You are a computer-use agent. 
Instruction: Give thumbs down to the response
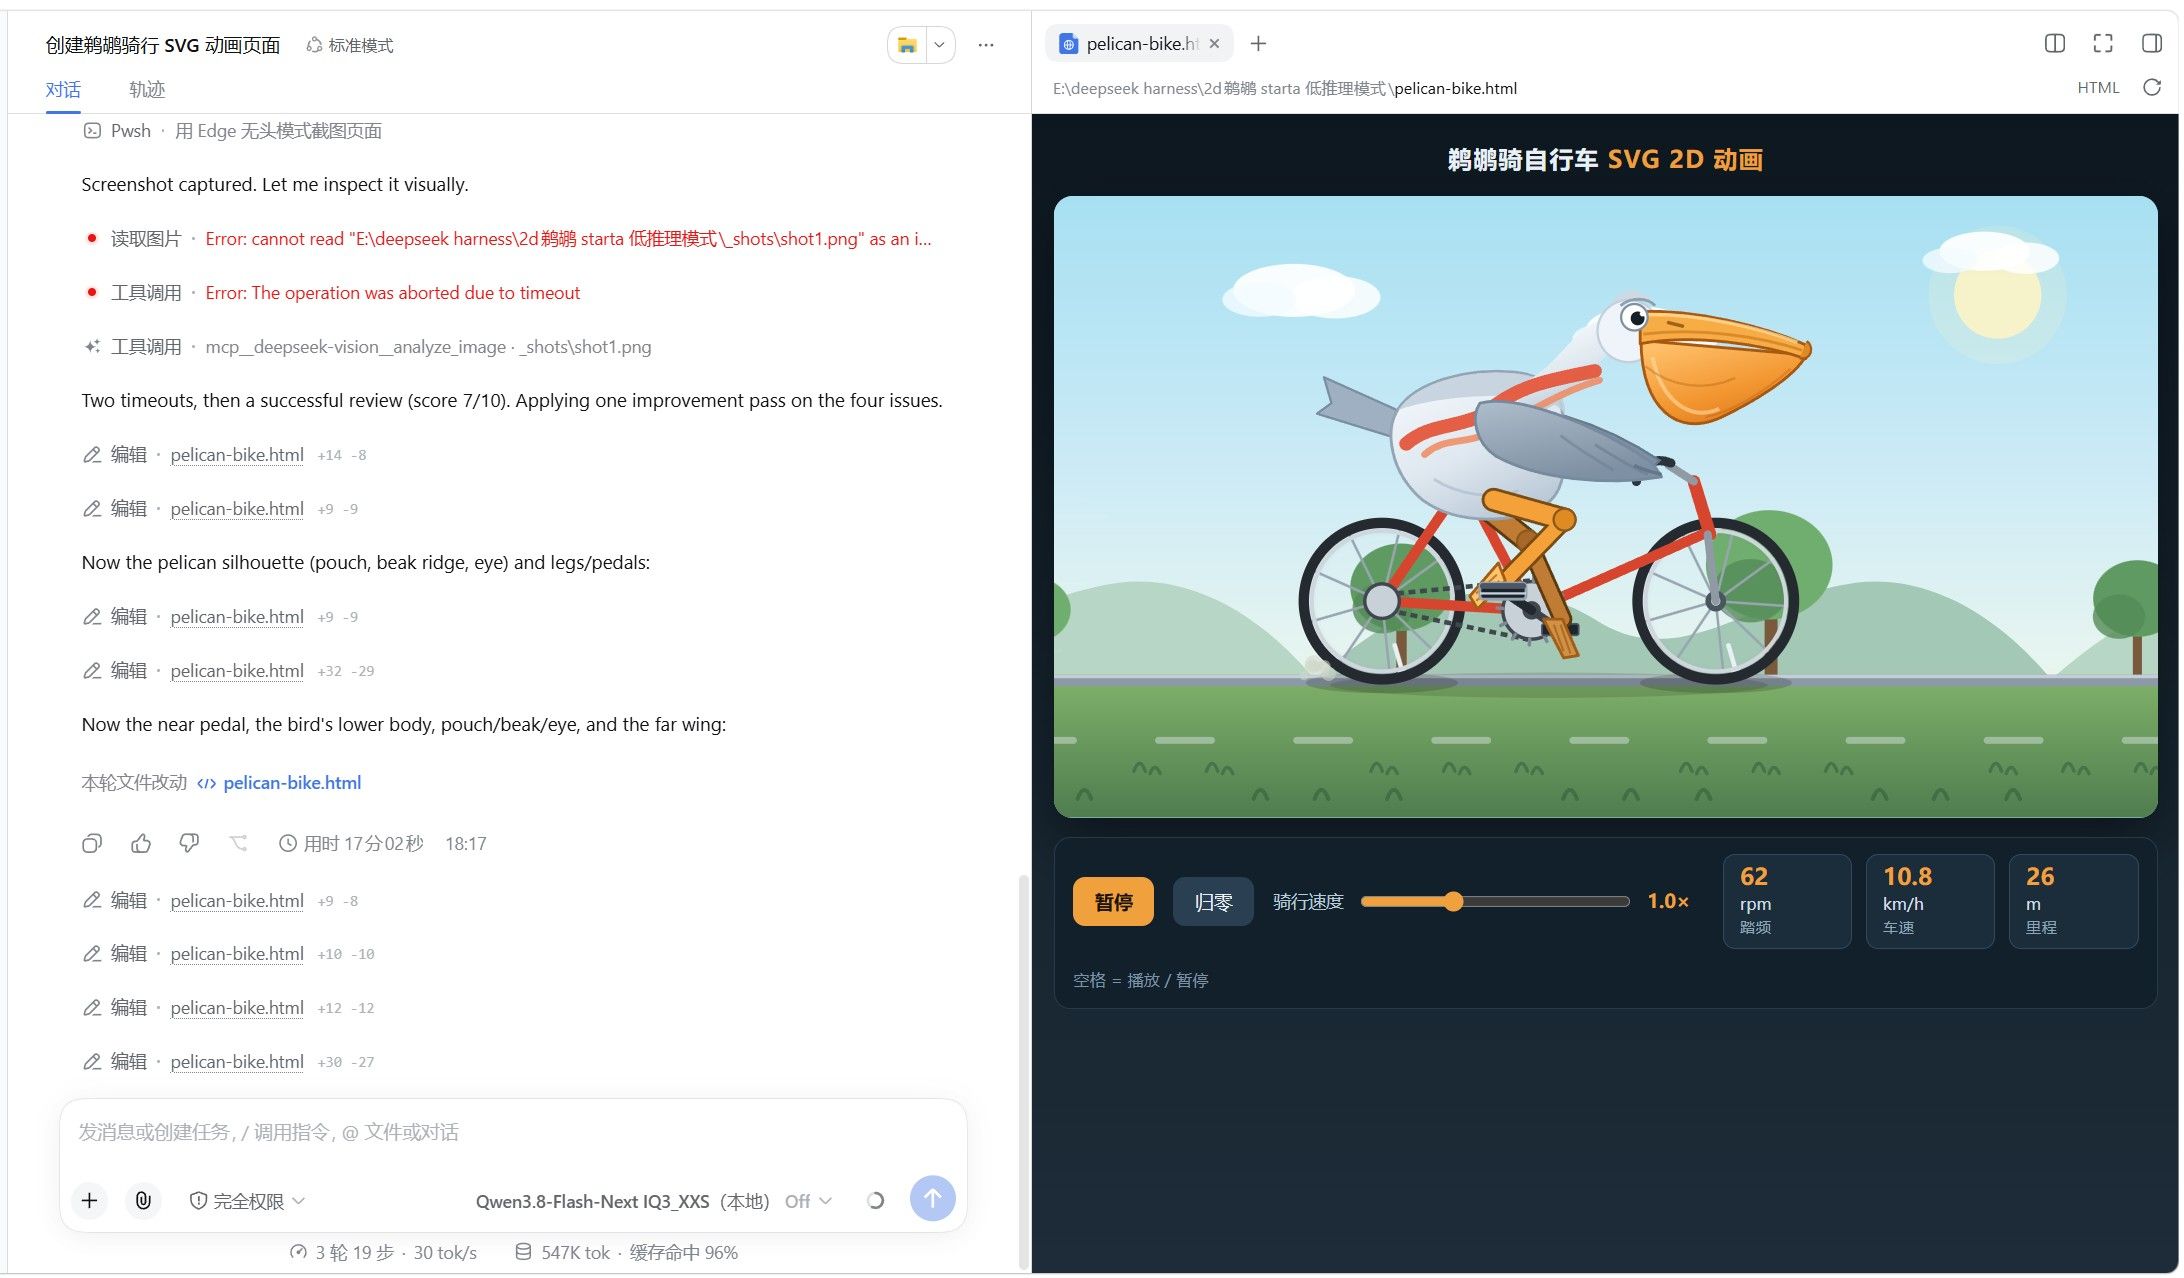189,843
